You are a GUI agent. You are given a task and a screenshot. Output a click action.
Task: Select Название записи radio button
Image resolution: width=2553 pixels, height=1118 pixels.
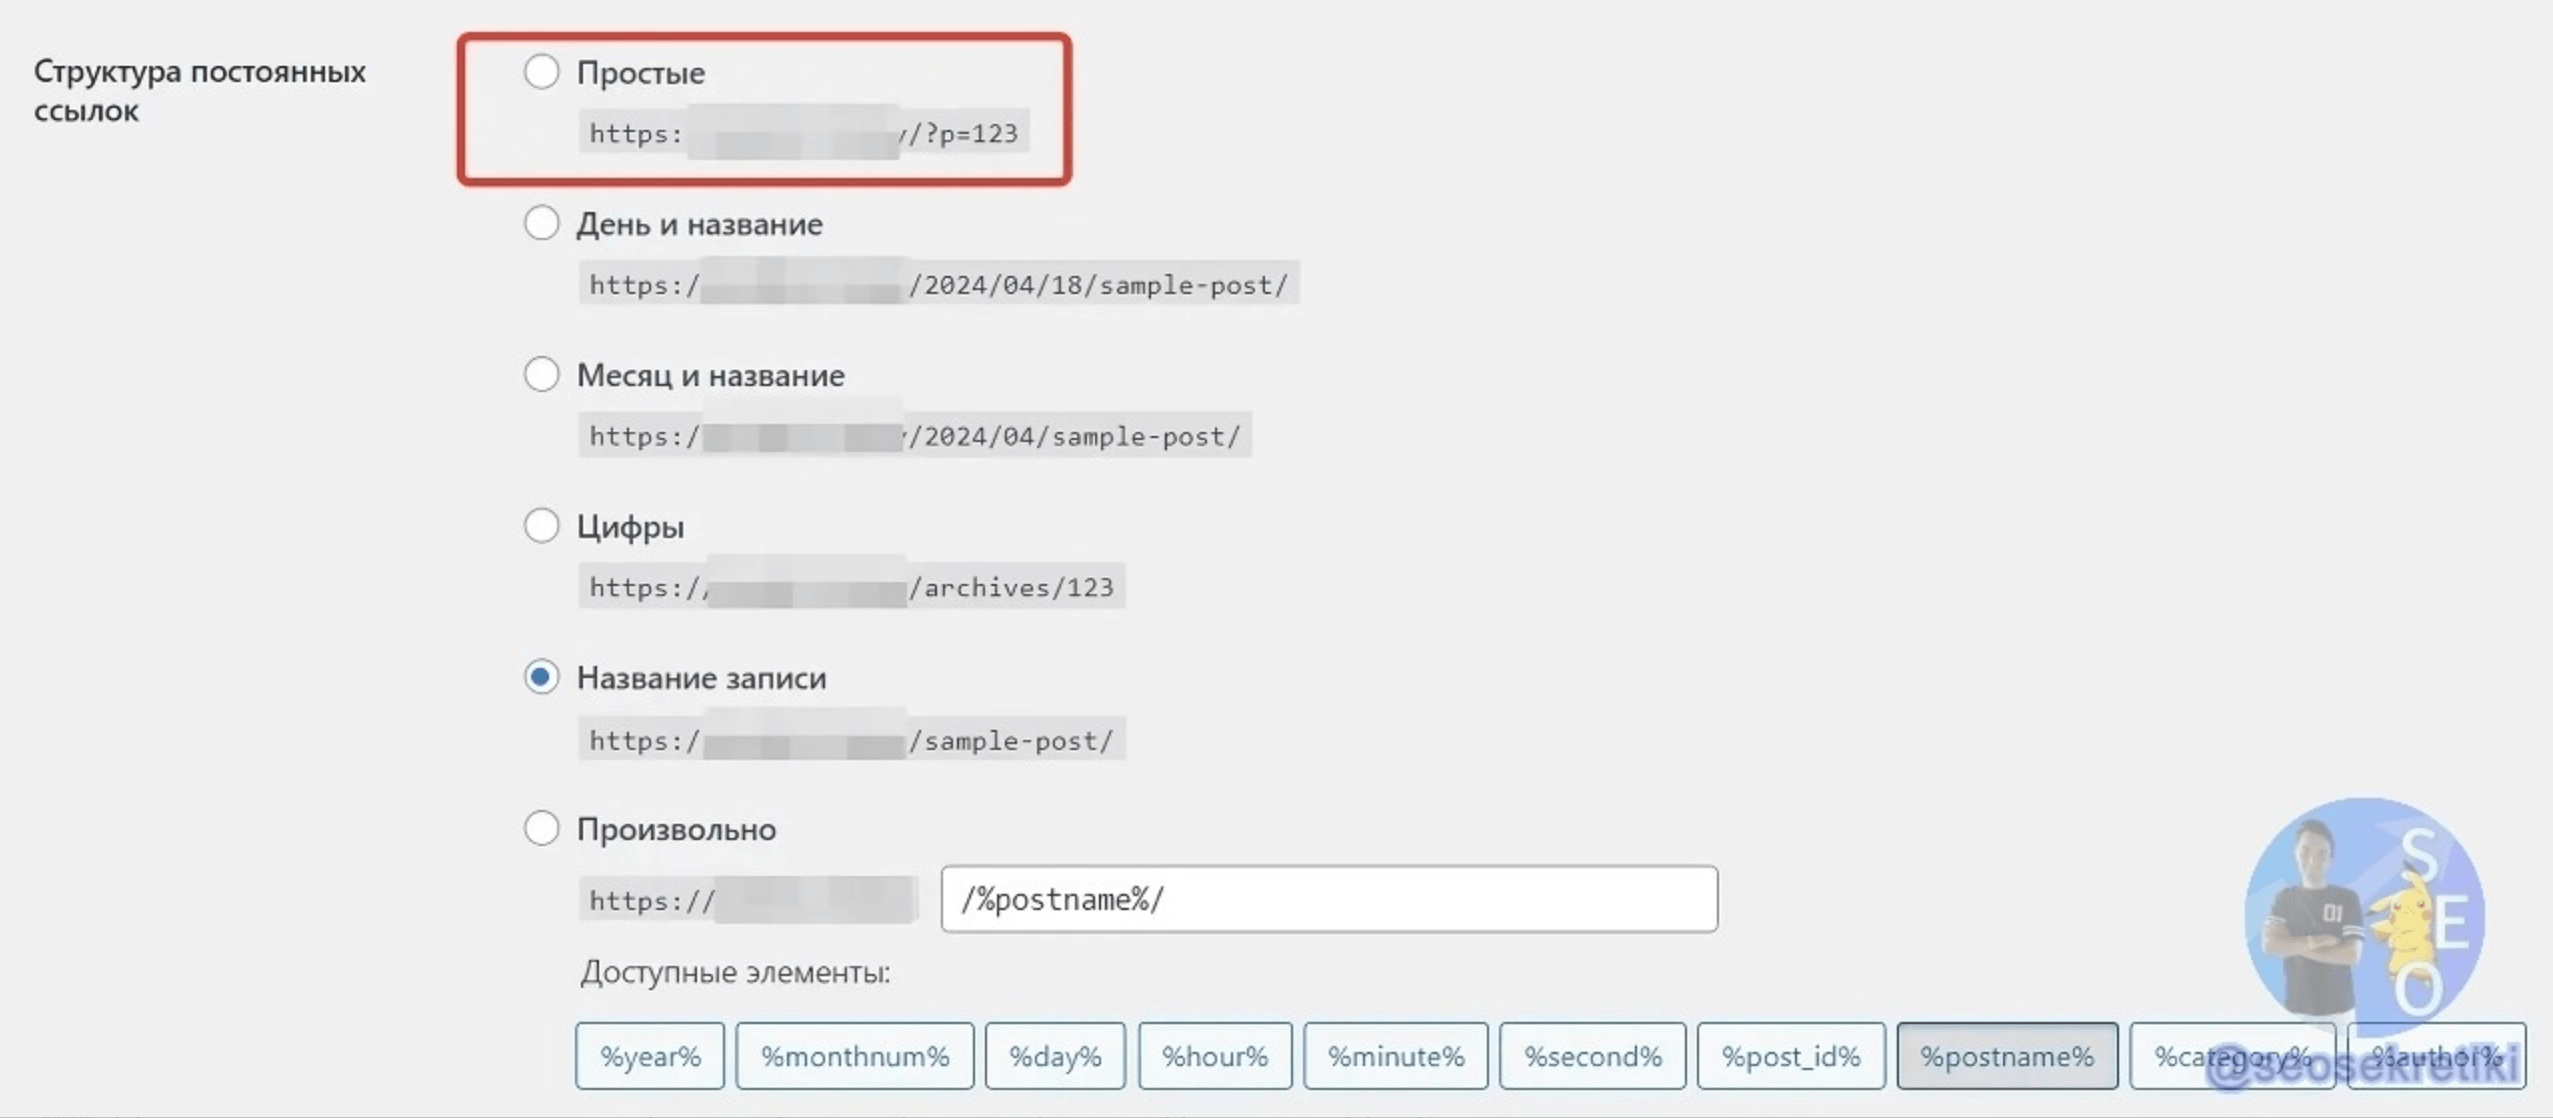click(541, 678)
